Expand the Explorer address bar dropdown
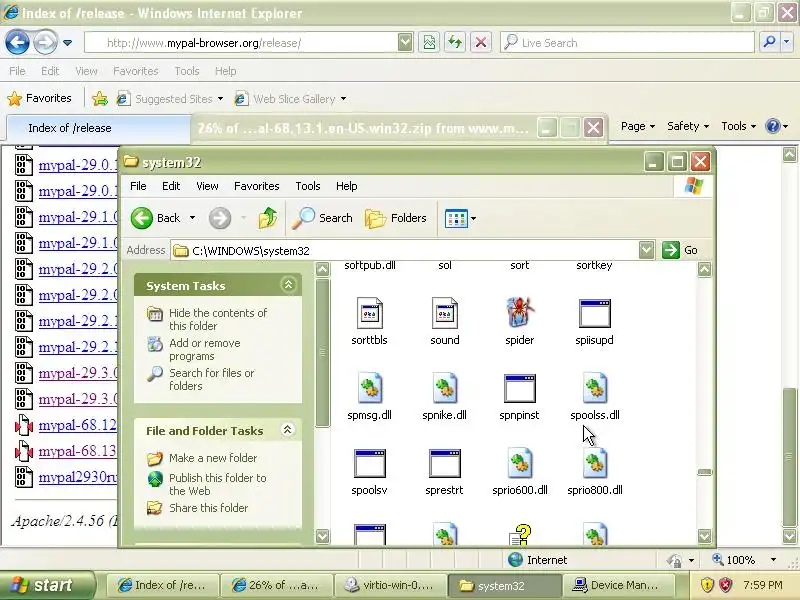The height and width of the screenshot is (600, 800). pos(646,250)
